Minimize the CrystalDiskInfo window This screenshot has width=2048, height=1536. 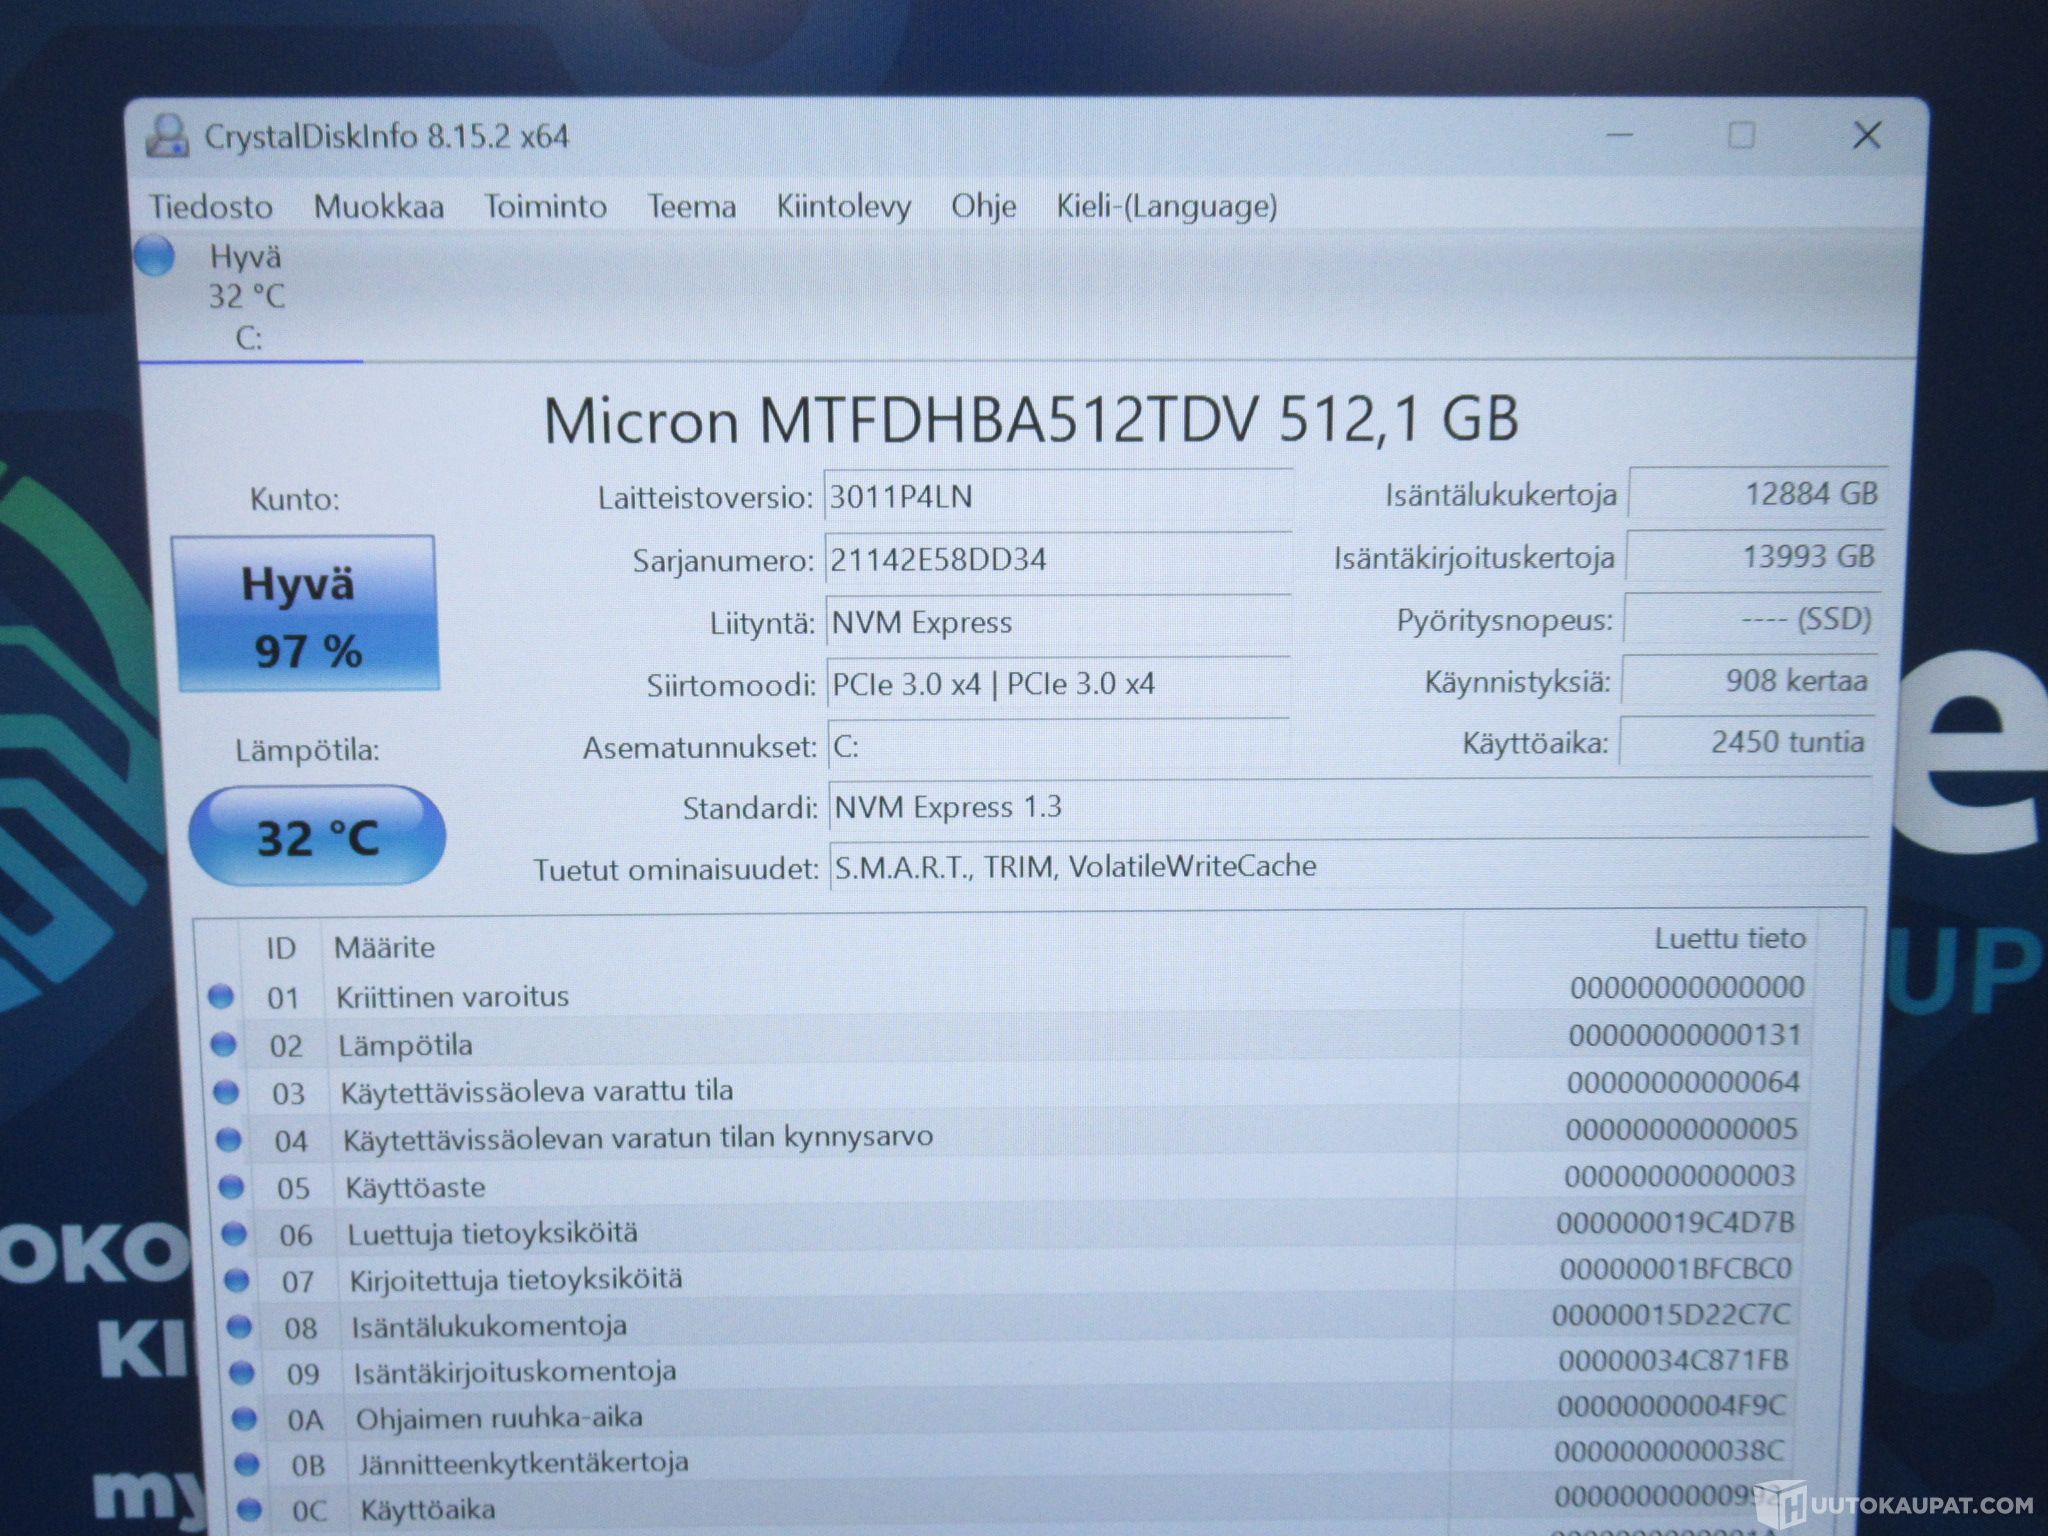point(1620,135)
